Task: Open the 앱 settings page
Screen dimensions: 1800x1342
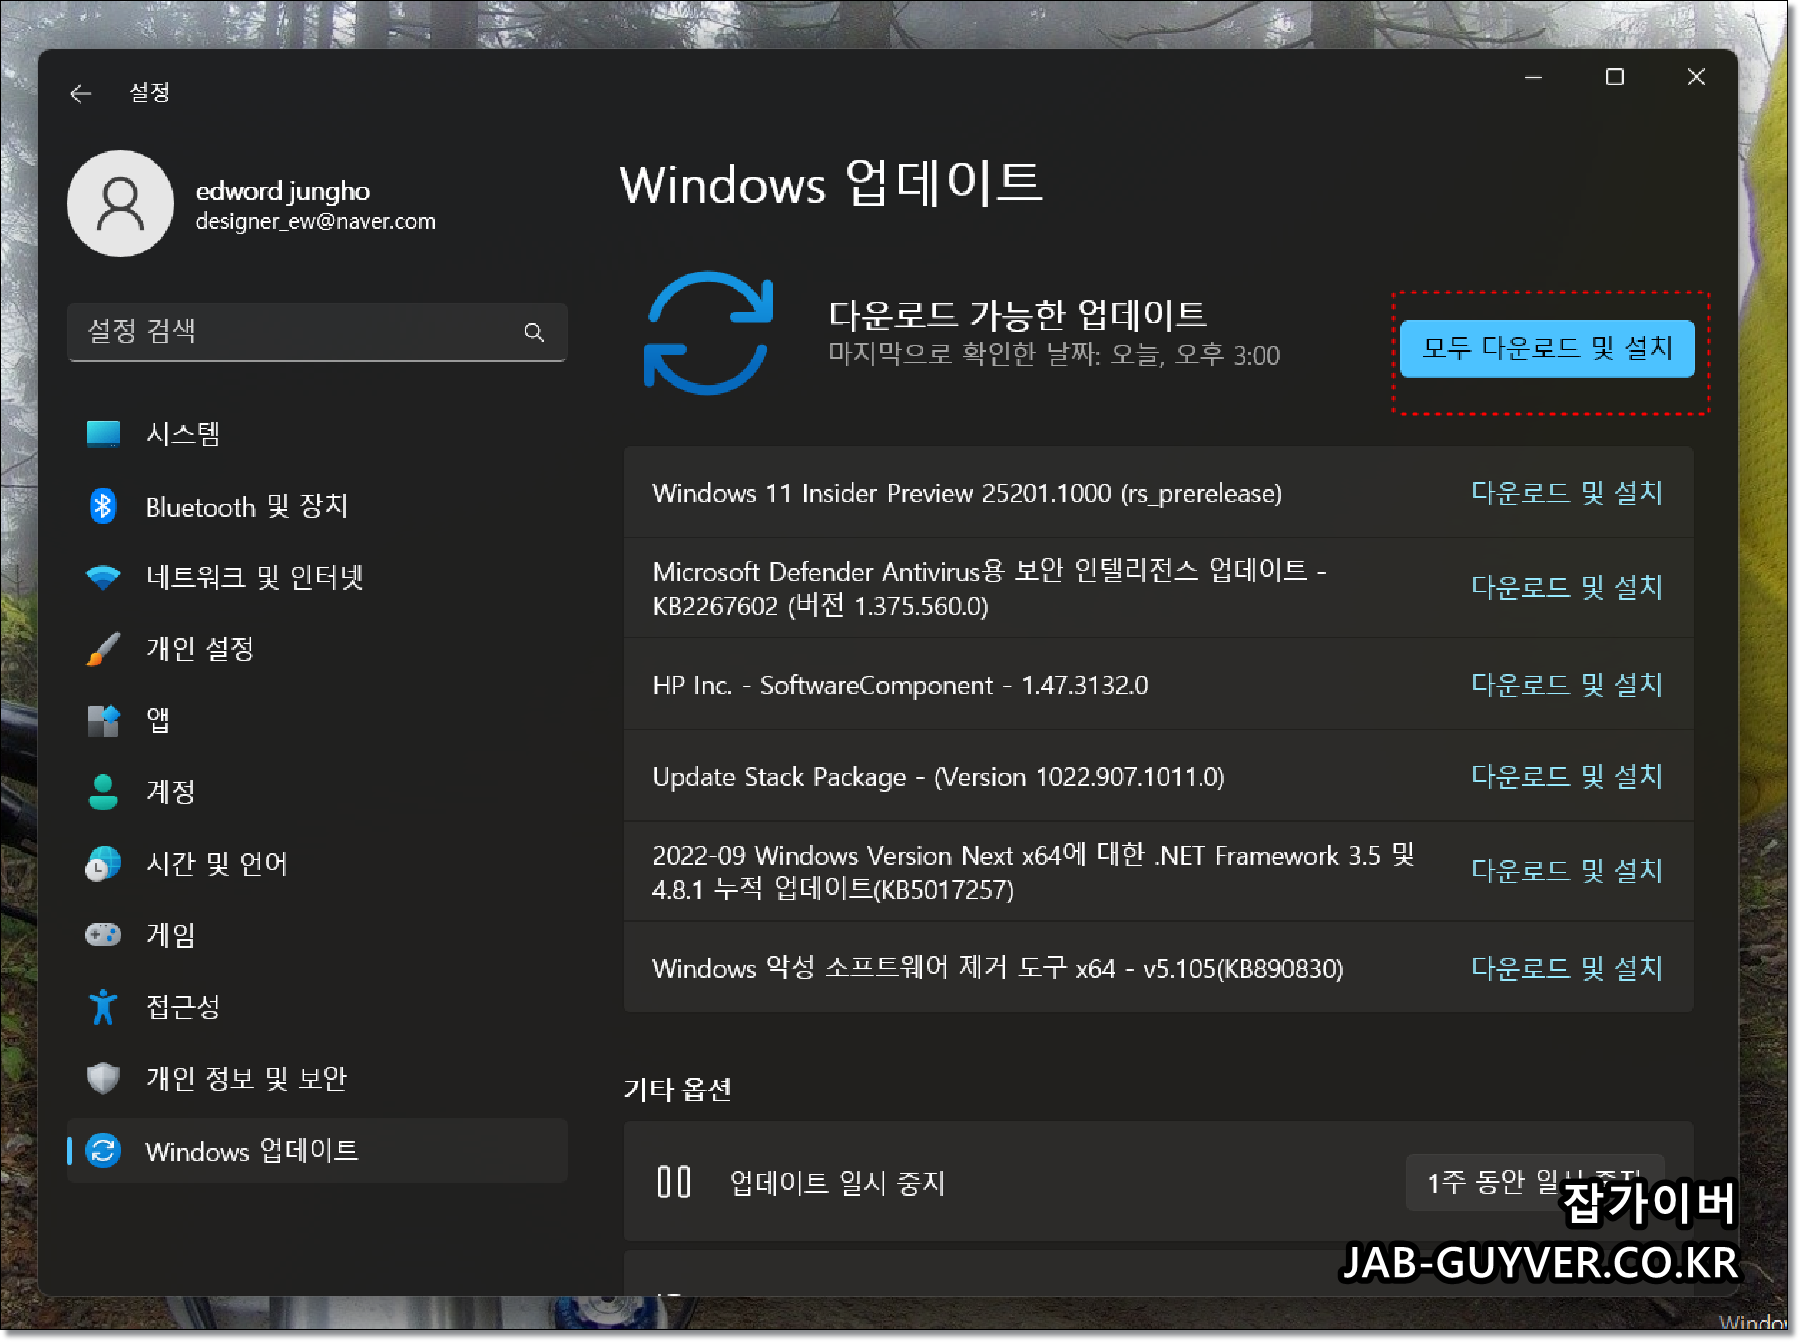Action: coord(317,720)
